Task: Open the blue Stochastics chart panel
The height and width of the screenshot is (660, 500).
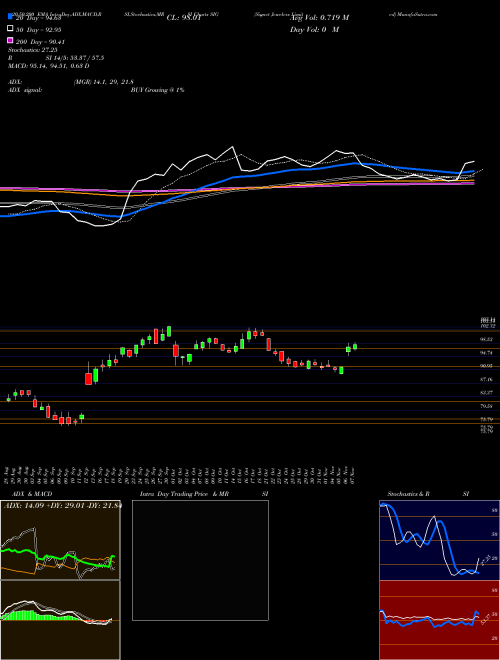Action: click(439, 540)
